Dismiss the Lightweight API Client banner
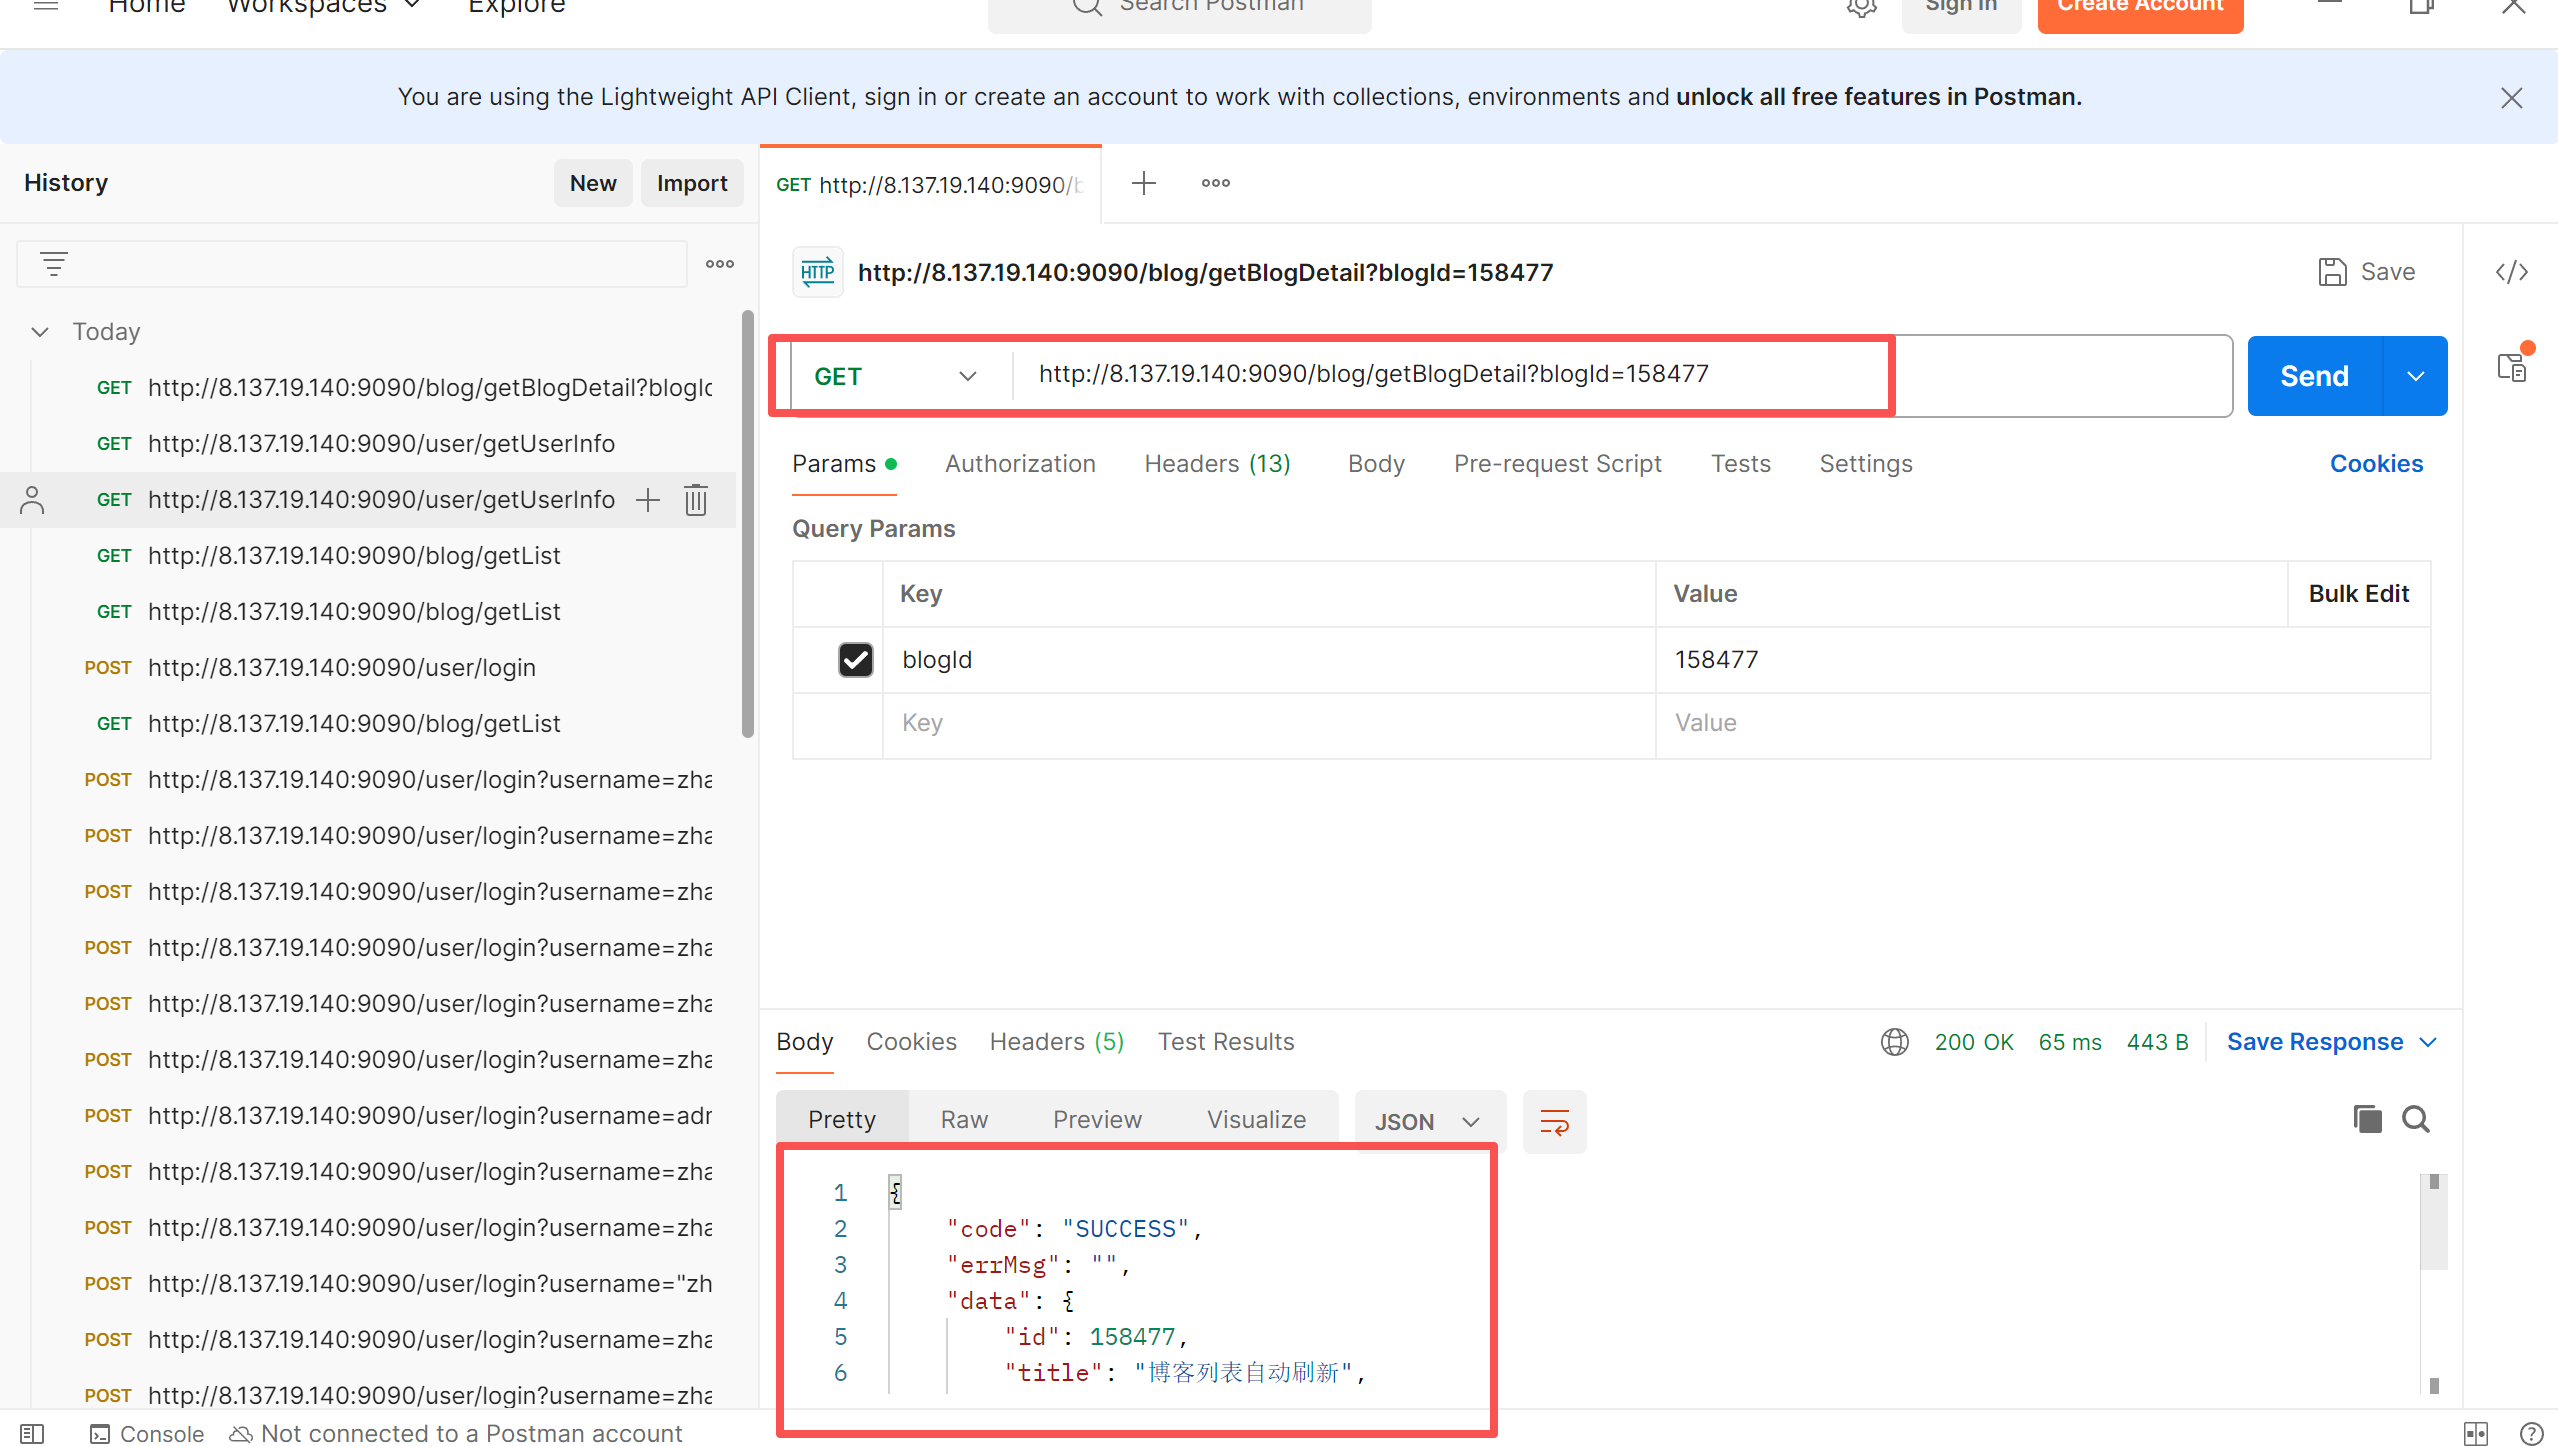Screen dimensions: 2558x1446 (2511, 98)
